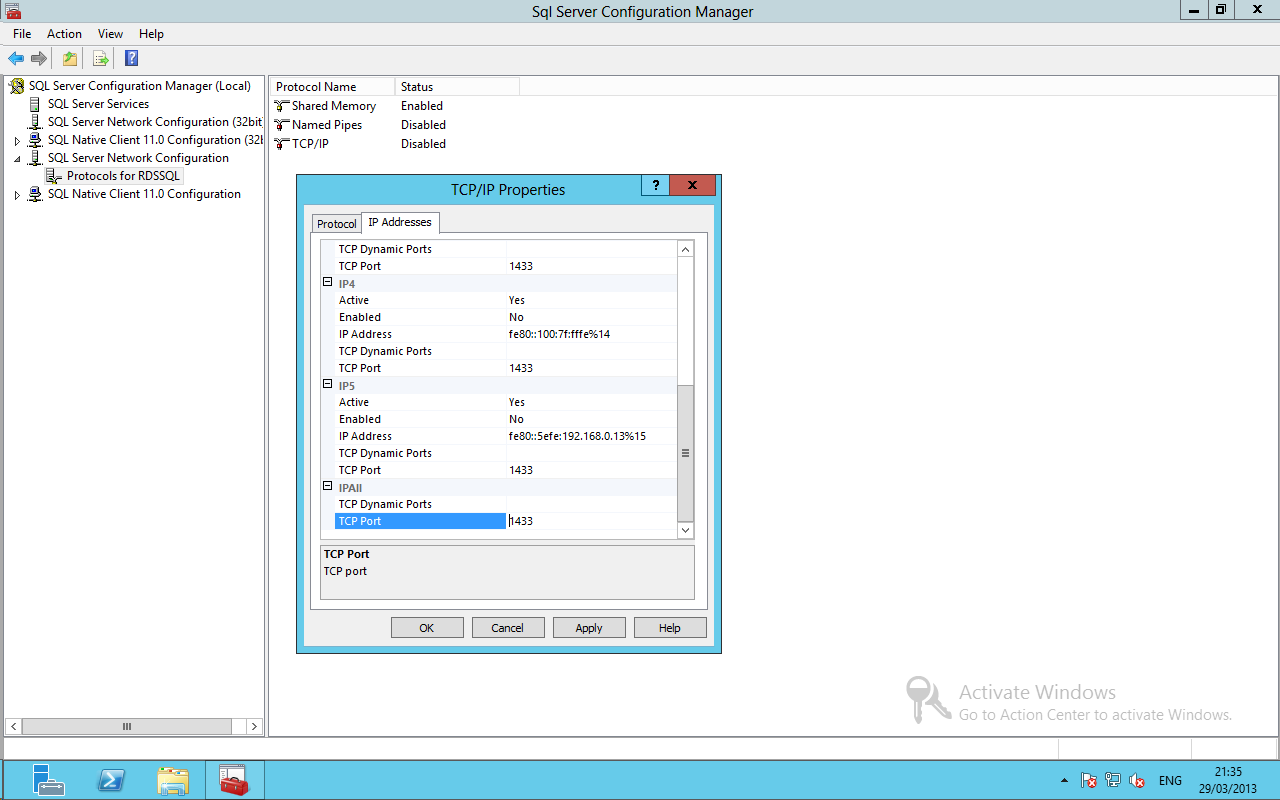Click the Named Pipes protocol icon

point(281,125)
